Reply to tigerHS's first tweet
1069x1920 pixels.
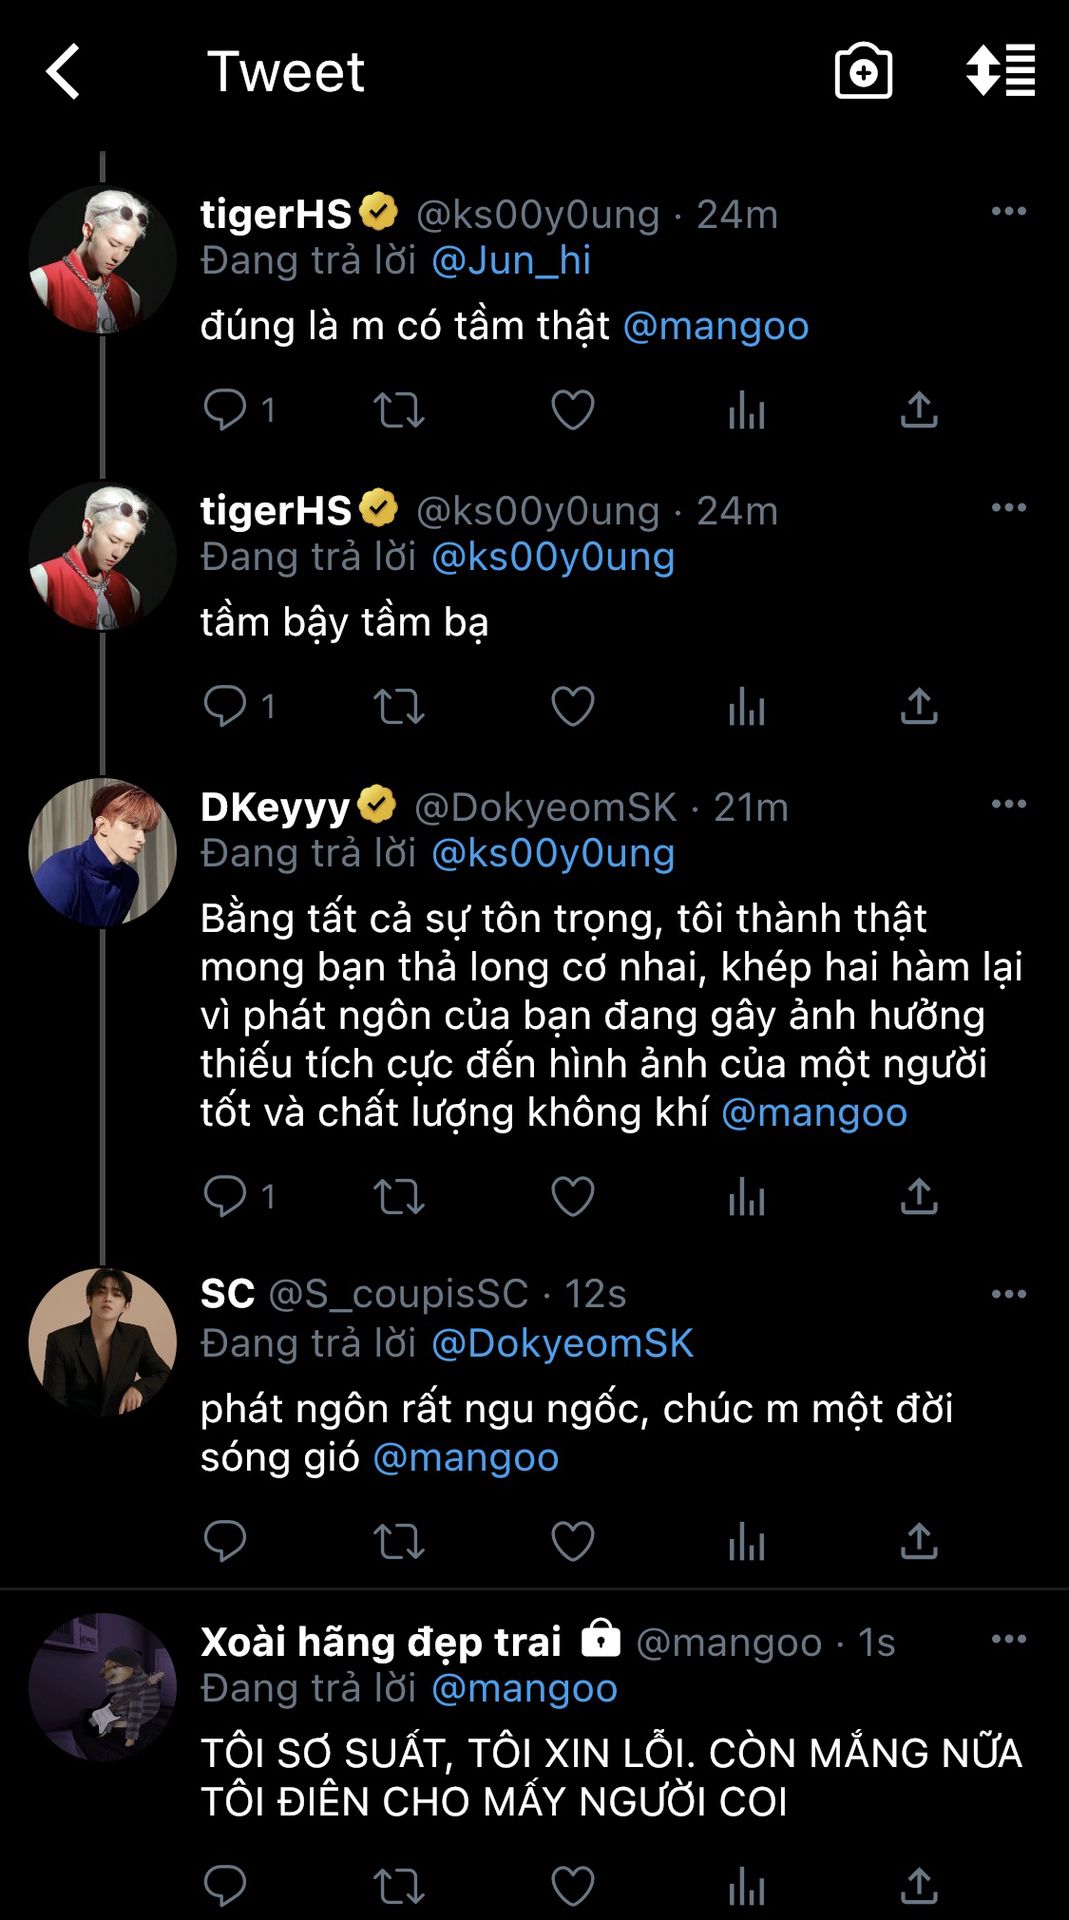click(225, 410)
